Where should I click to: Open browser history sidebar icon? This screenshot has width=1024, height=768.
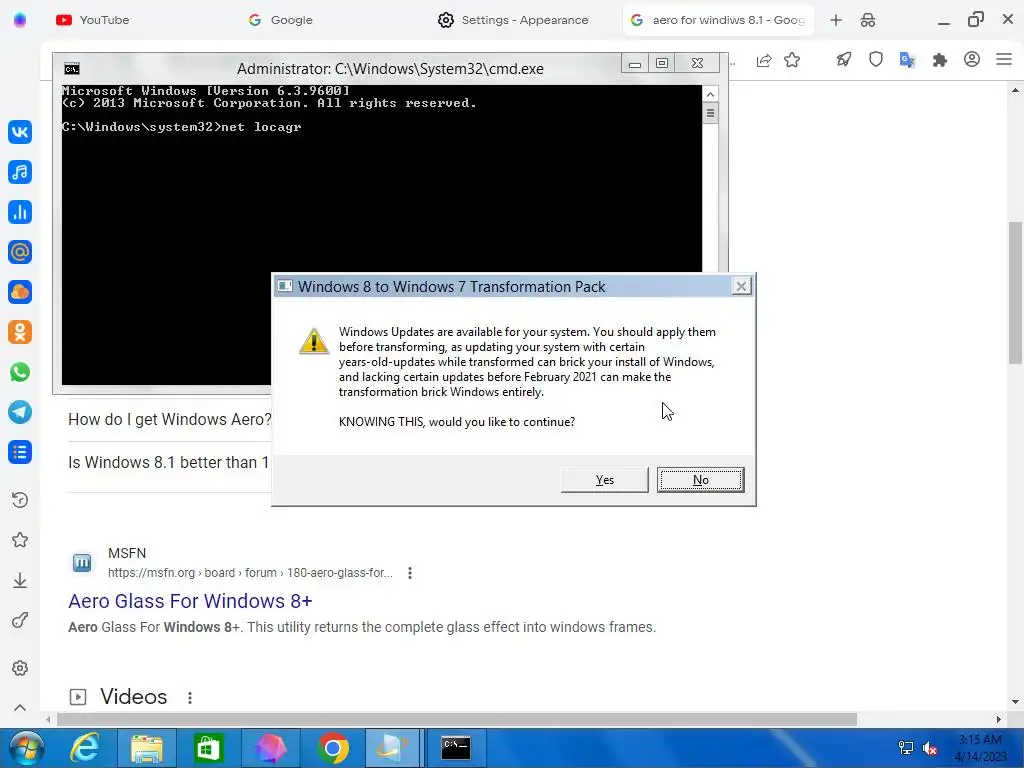pyautogui.click(x=20, y=500)
